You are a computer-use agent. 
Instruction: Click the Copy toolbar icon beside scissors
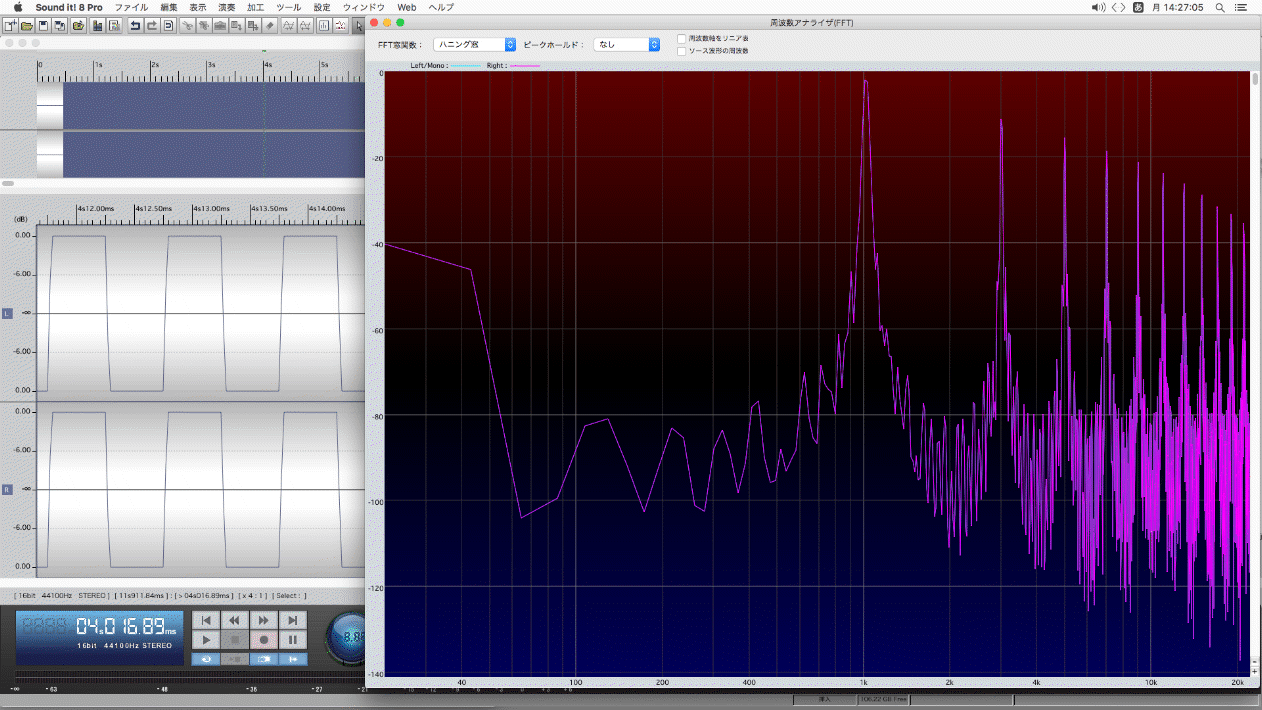(203, 24)
